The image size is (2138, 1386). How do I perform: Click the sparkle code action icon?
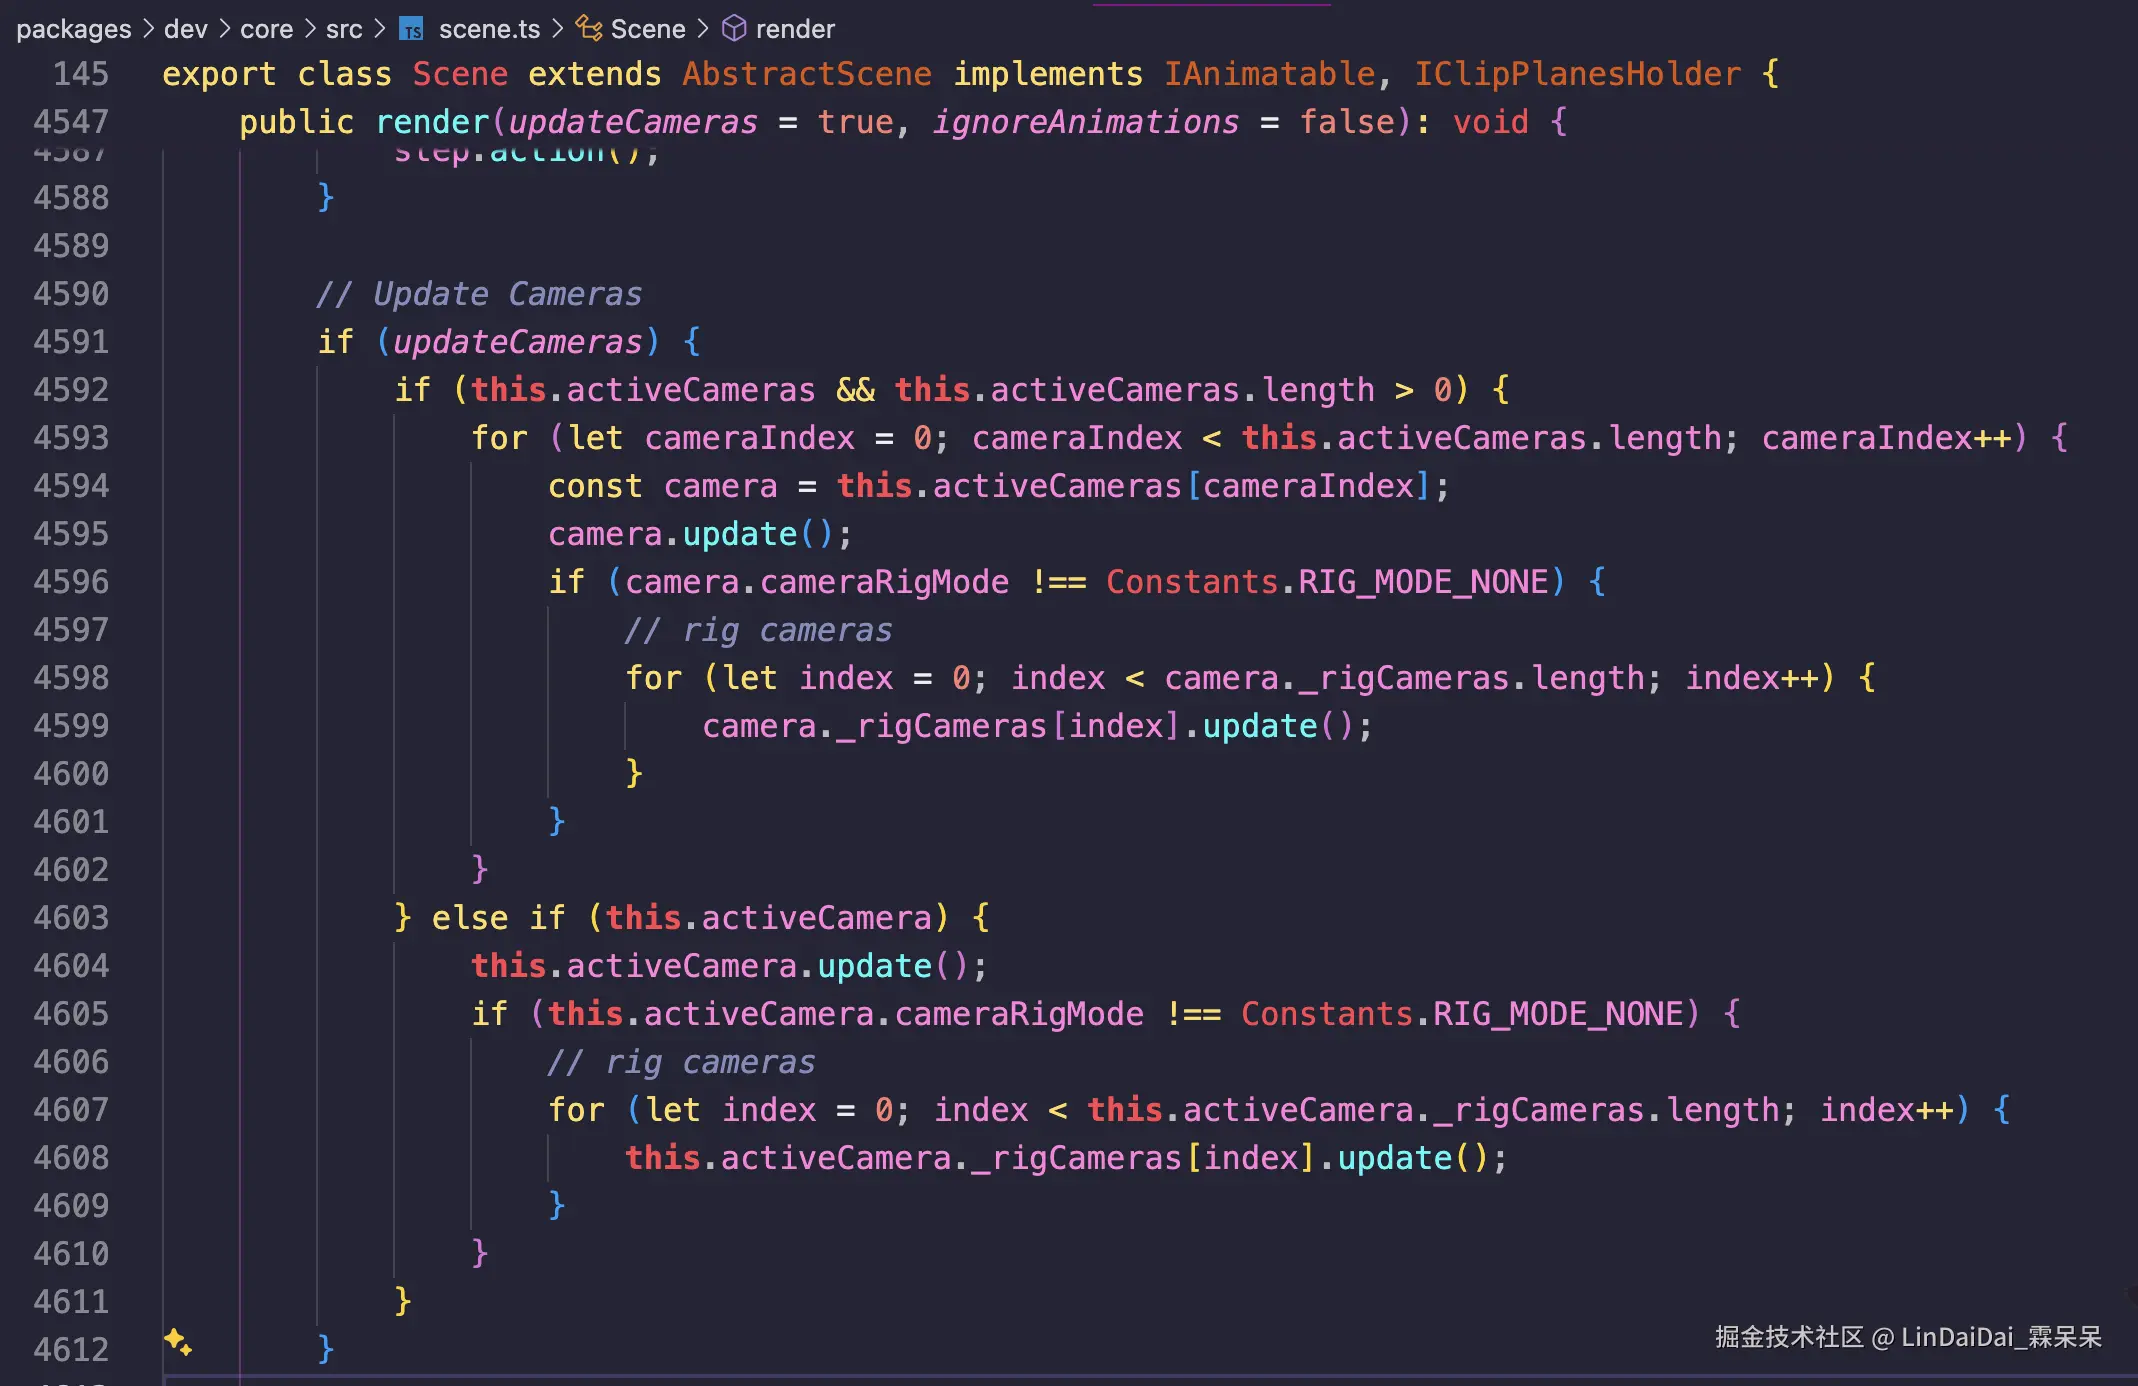[178, 1341]
